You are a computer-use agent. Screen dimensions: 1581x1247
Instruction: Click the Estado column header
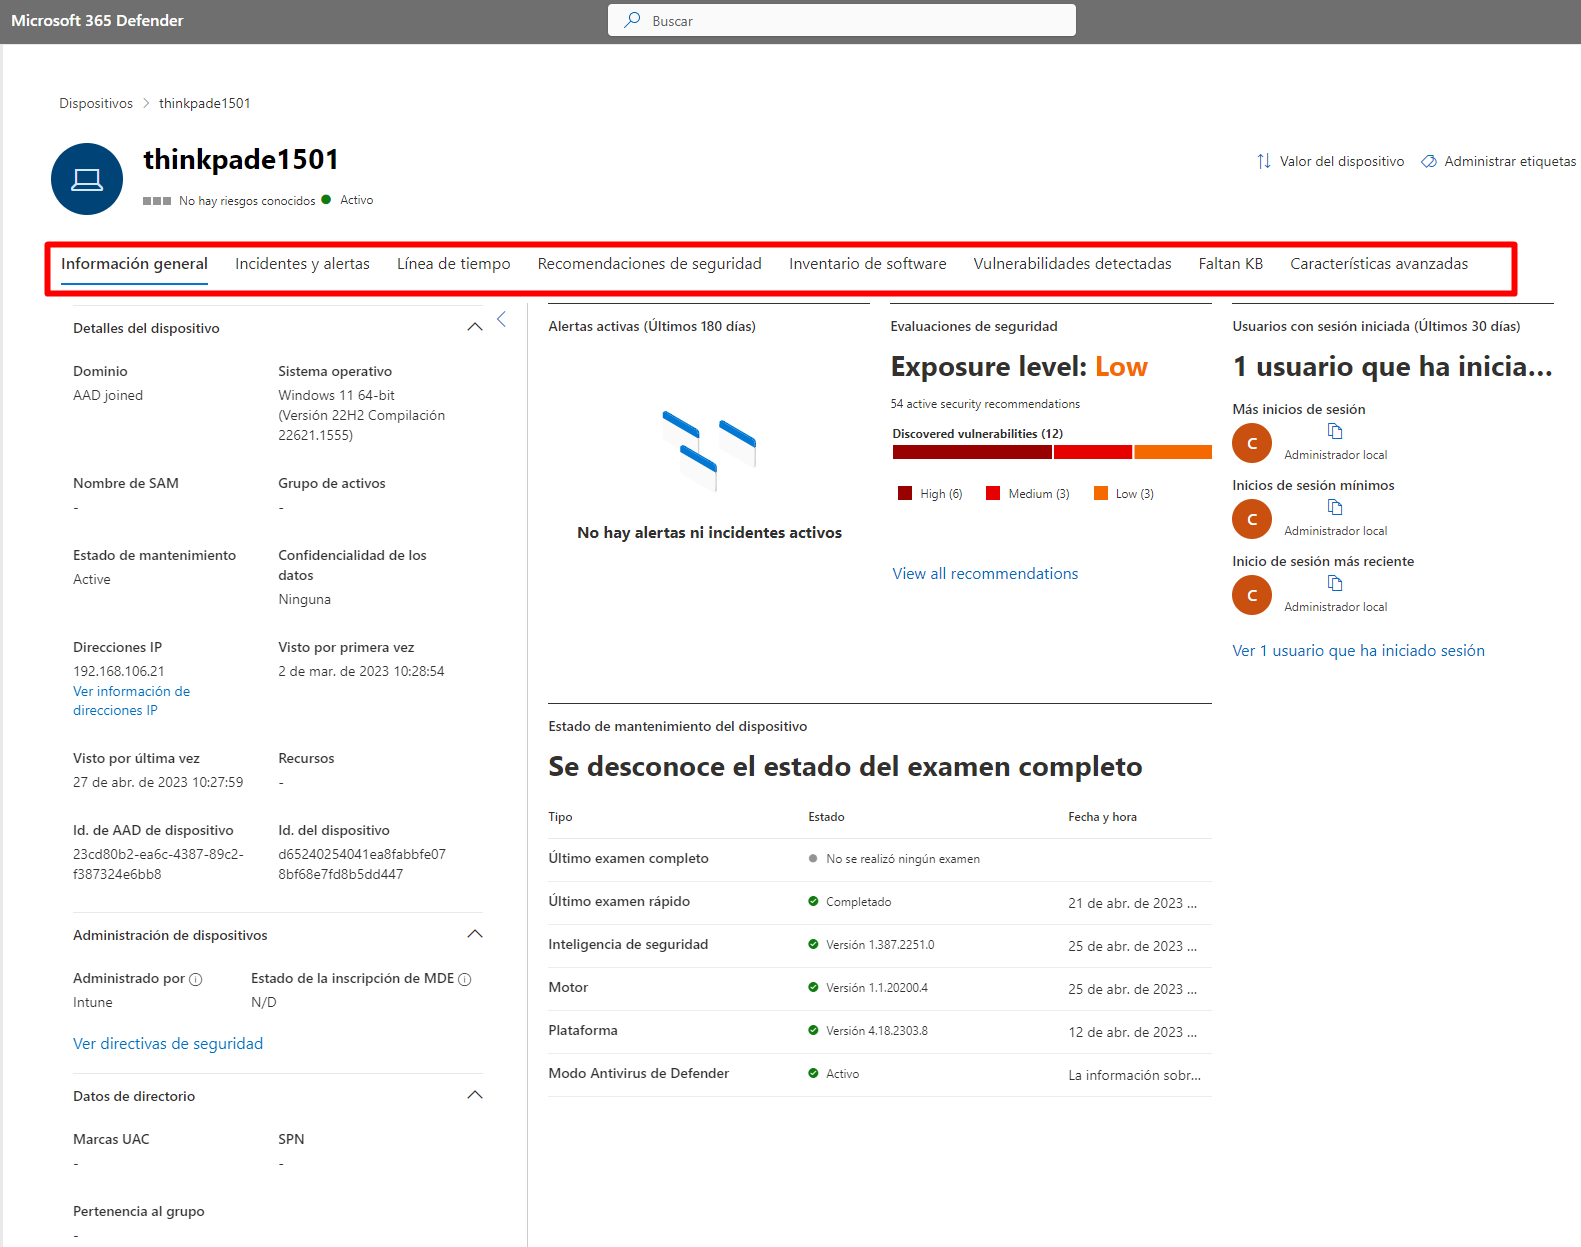[826, 817]
